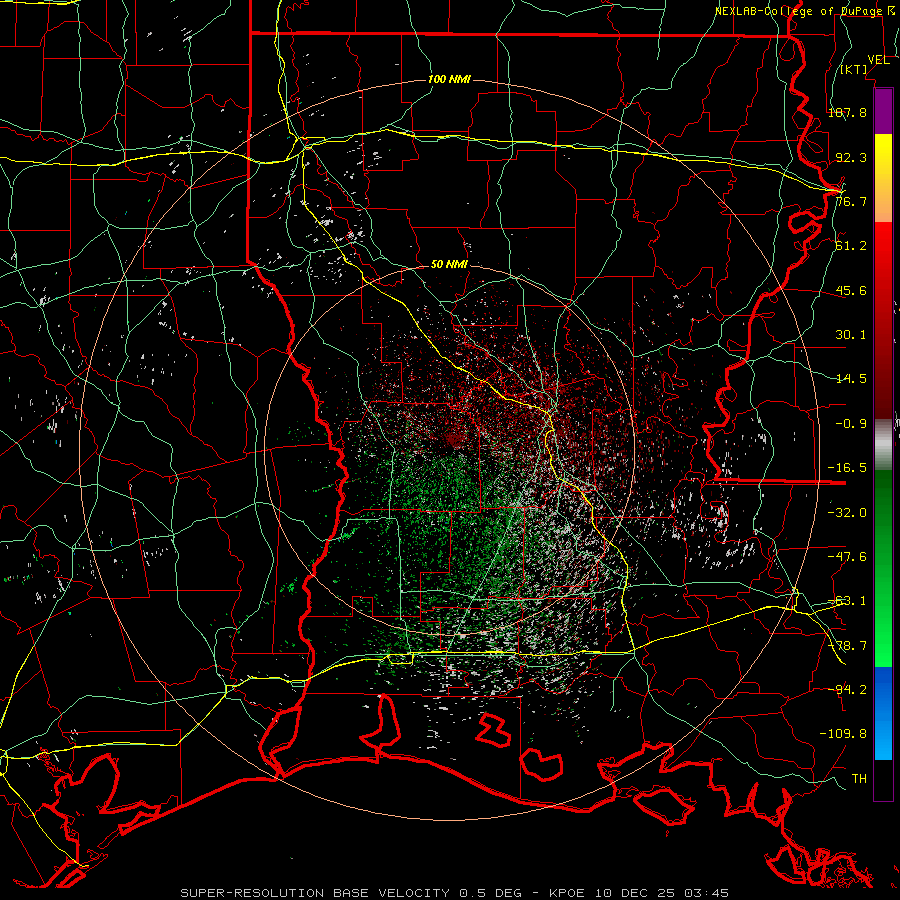Click the bottom caption with KPOE timestamp
Image resolution: width=900 pixels, height=900 pixels.
[x=455, y=893]
